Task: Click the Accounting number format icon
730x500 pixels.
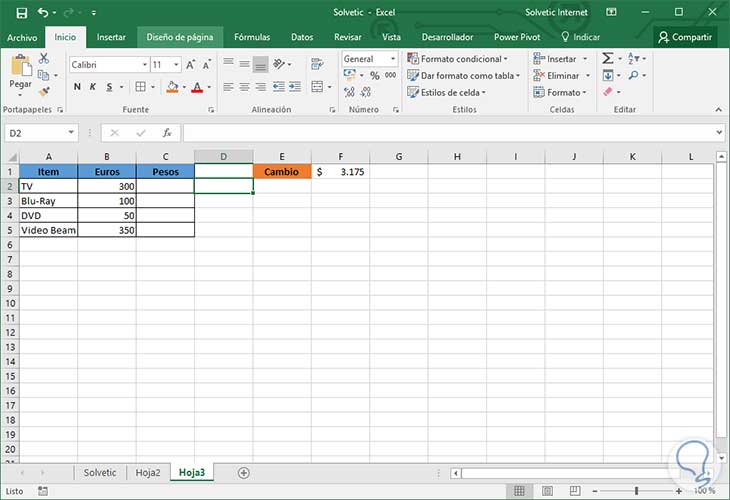Action: click(x=350, y=74)
